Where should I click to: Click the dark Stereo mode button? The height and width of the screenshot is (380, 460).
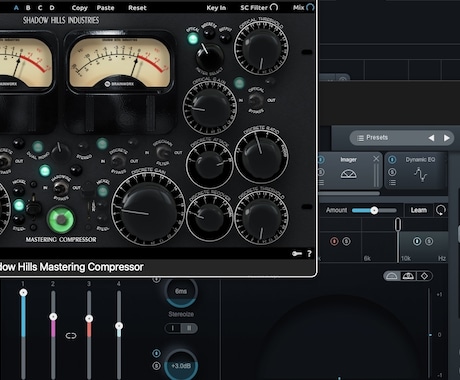coord(82,146)
